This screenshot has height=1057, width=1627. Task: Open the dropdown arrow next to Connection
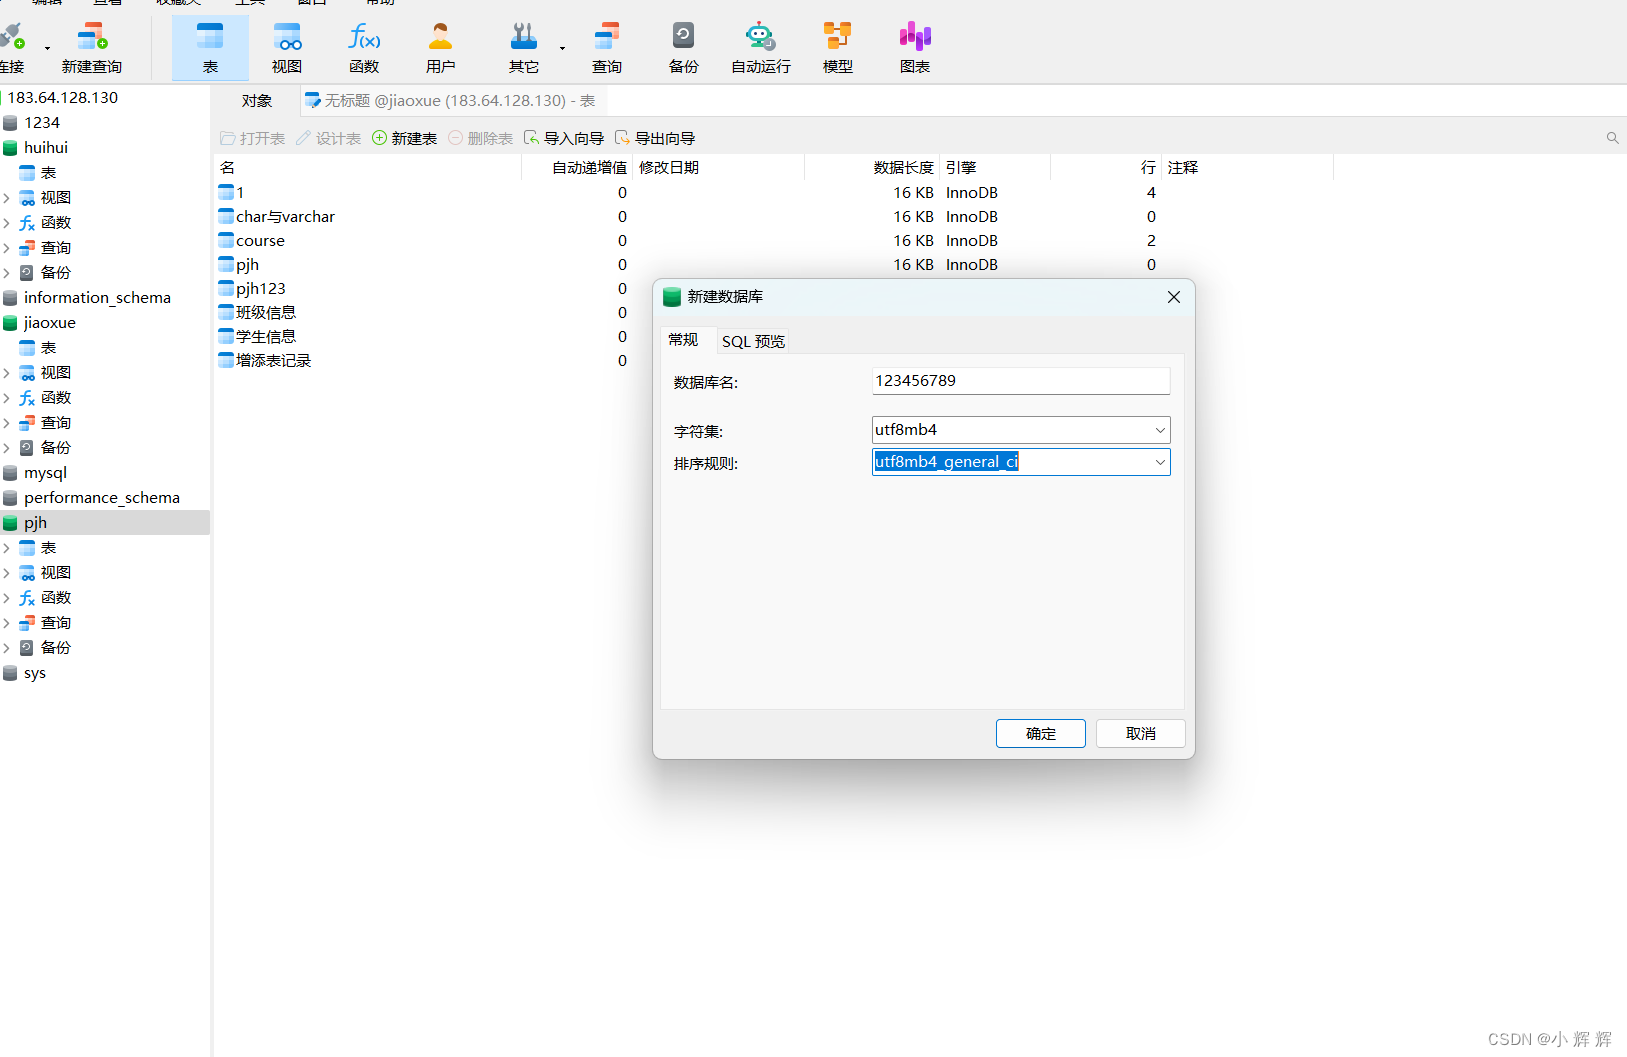tap(47, 48)
